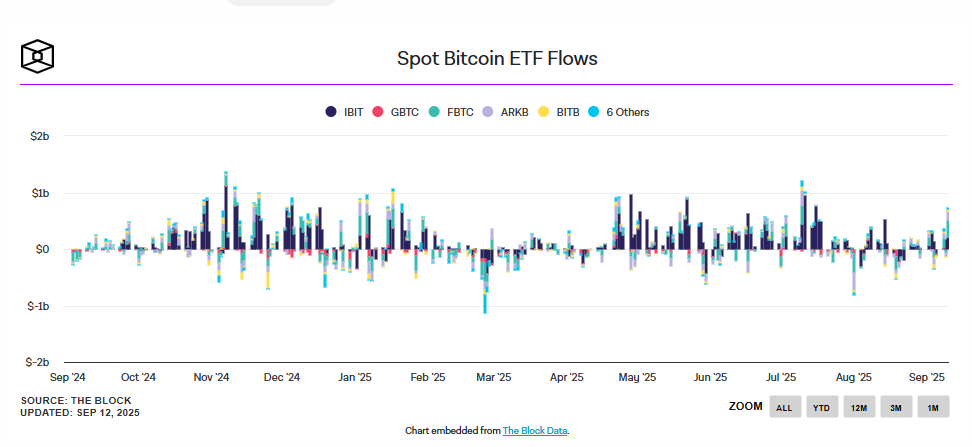Open The Block Data link
972x447 pixels.
click(x=535, y=430)
